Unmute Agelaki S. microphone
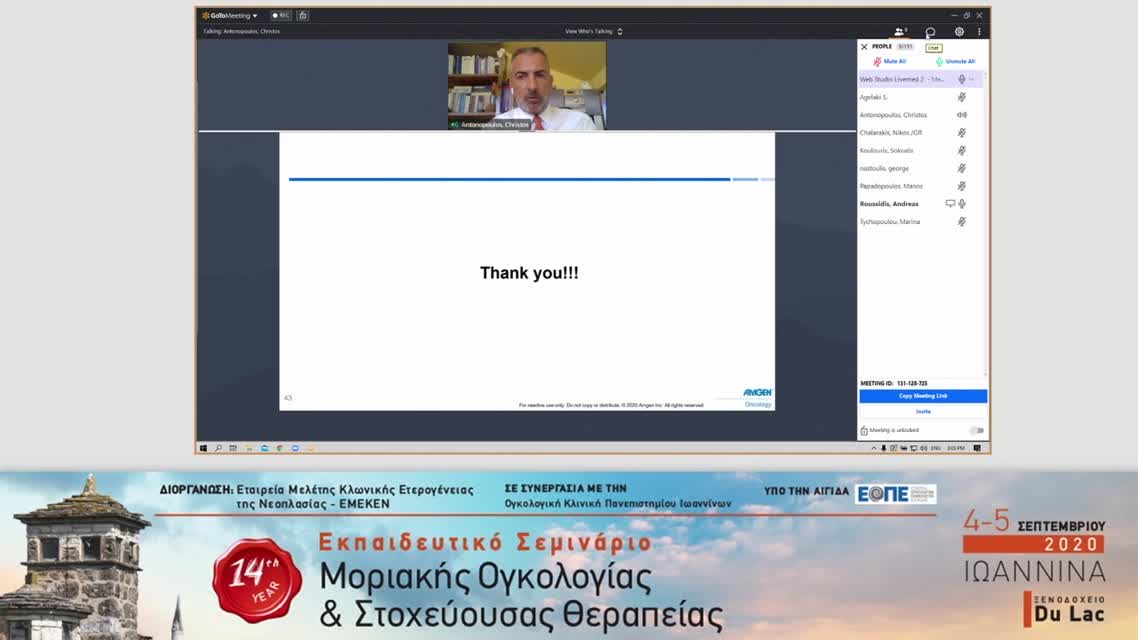 (961, 97)
